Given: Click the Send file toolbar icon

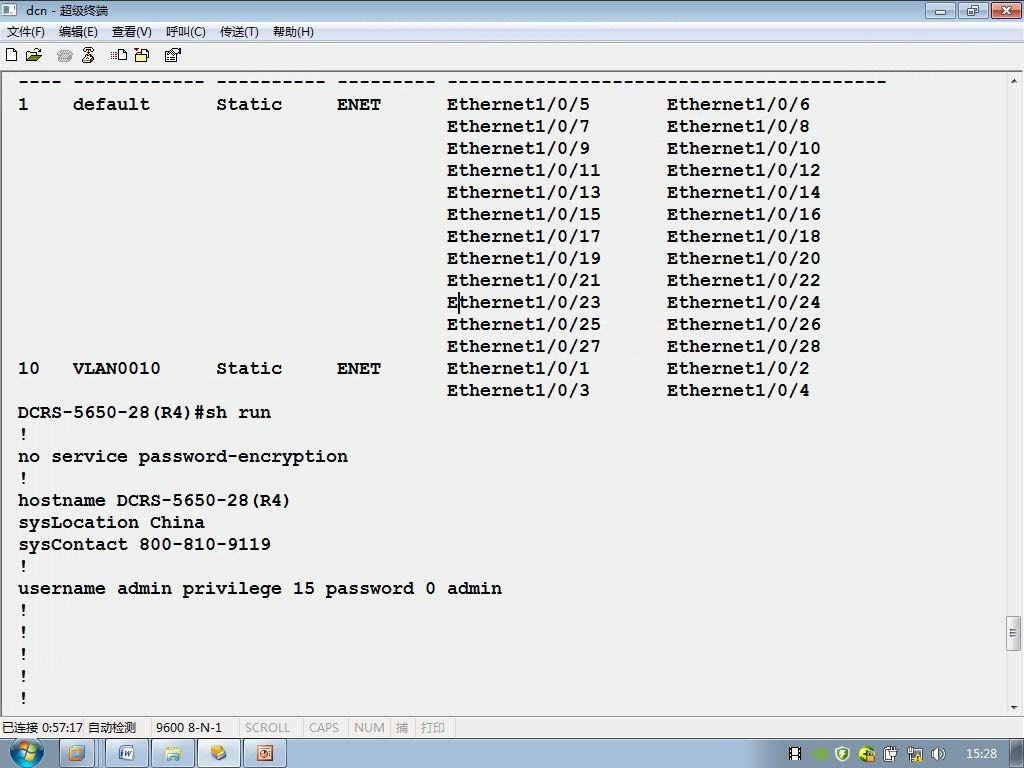Looking at the screenshot, I should click(x=119, y=55).
